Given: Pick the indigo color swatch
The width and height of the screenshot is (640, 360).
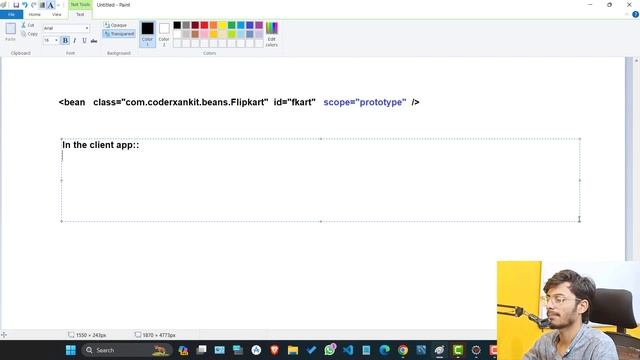Looking at the screenshot, I should pyautogui.click(x=250, y=25).
